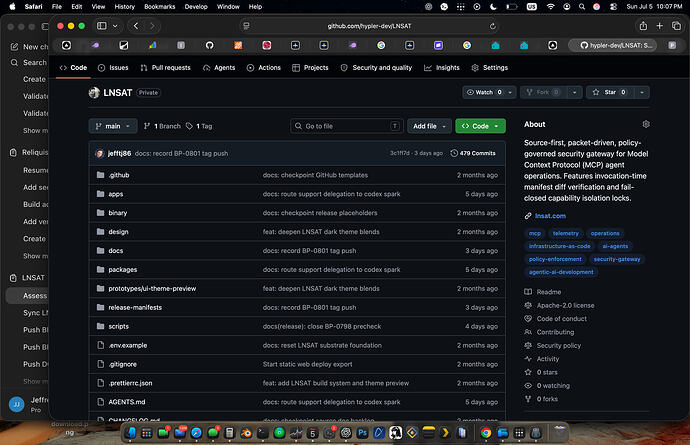The height and width of the screenshot is (445, 690).
Task: Open the History menu
Action: point(125,7)
